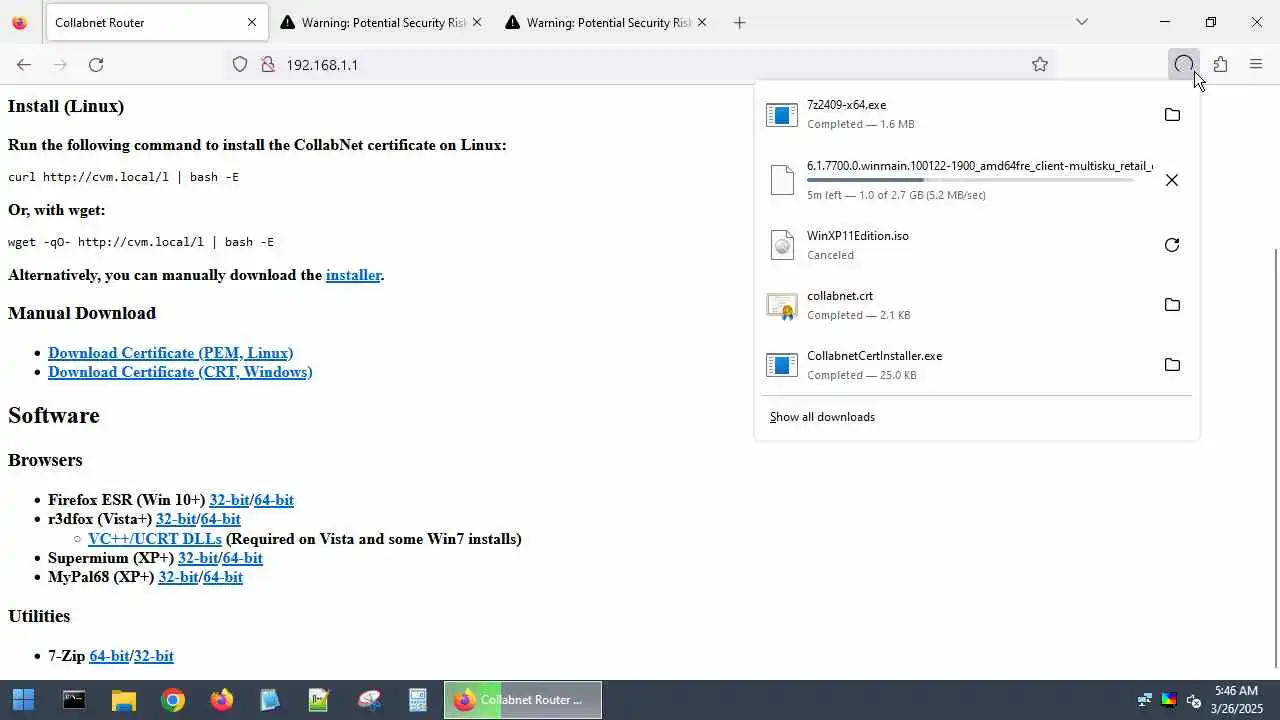Click the download progress bar for winmain file

(970, 180)
